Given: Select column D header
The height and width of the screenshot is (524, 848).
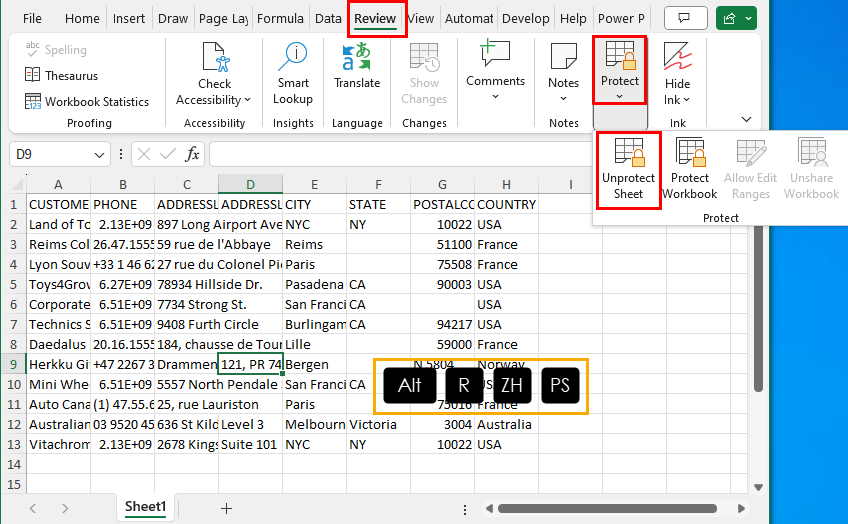Looking at the screenshot, I should pos(250,184).
